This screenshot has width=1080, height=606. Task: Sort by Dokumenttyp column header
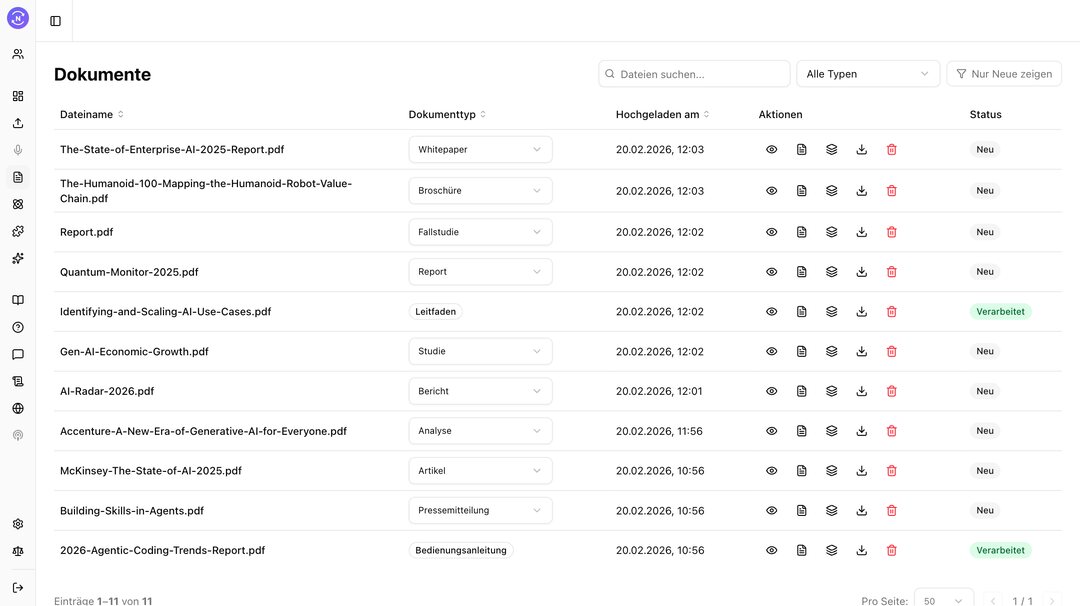447,114
